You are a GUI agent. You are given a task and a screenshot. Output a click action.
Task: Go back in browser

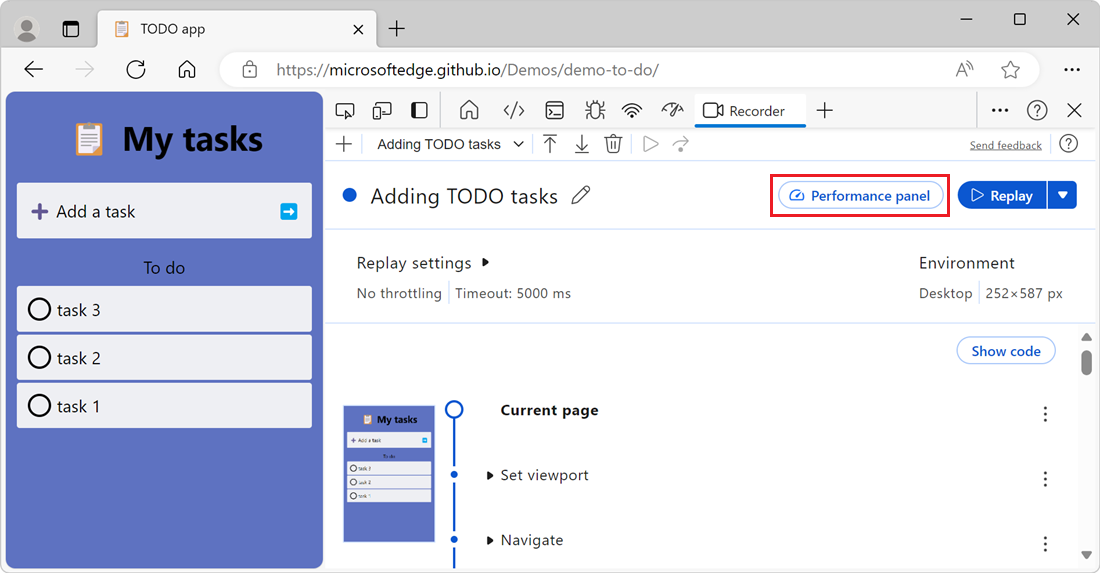[34, 69]
